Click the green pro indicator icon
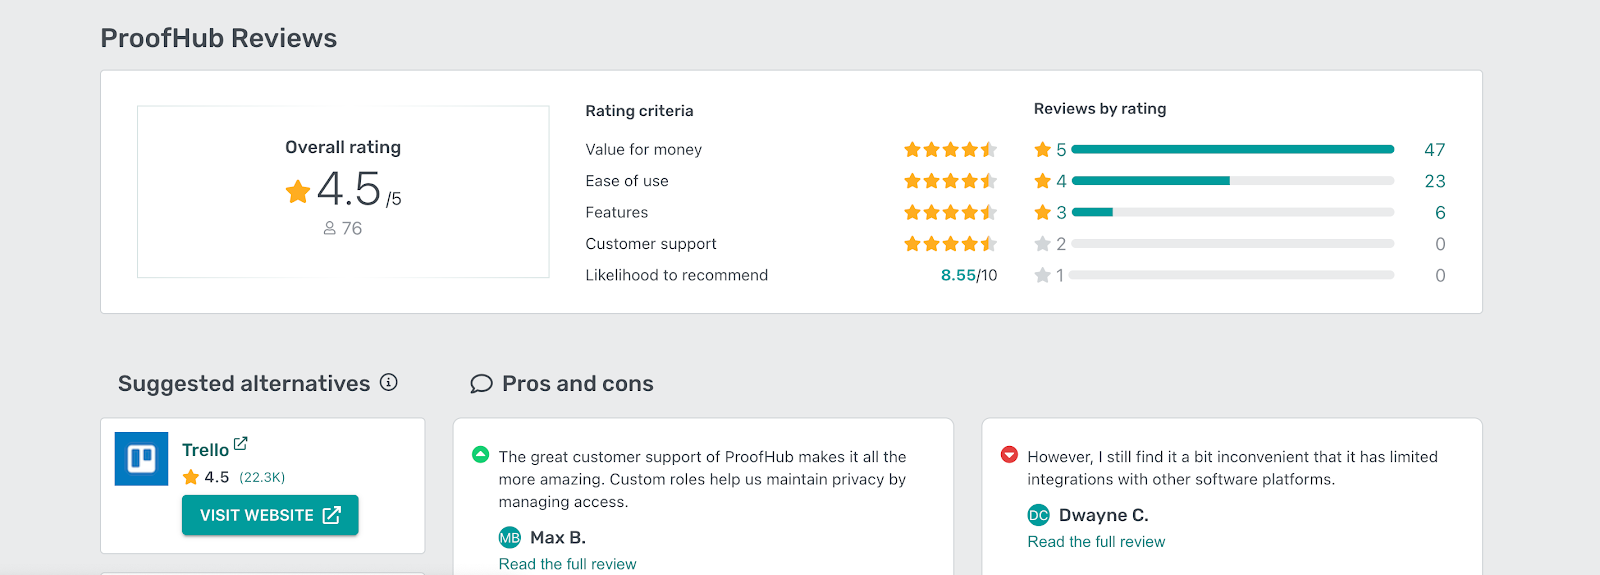This screenshot has height=575, width=1600. tap(480, 455)
